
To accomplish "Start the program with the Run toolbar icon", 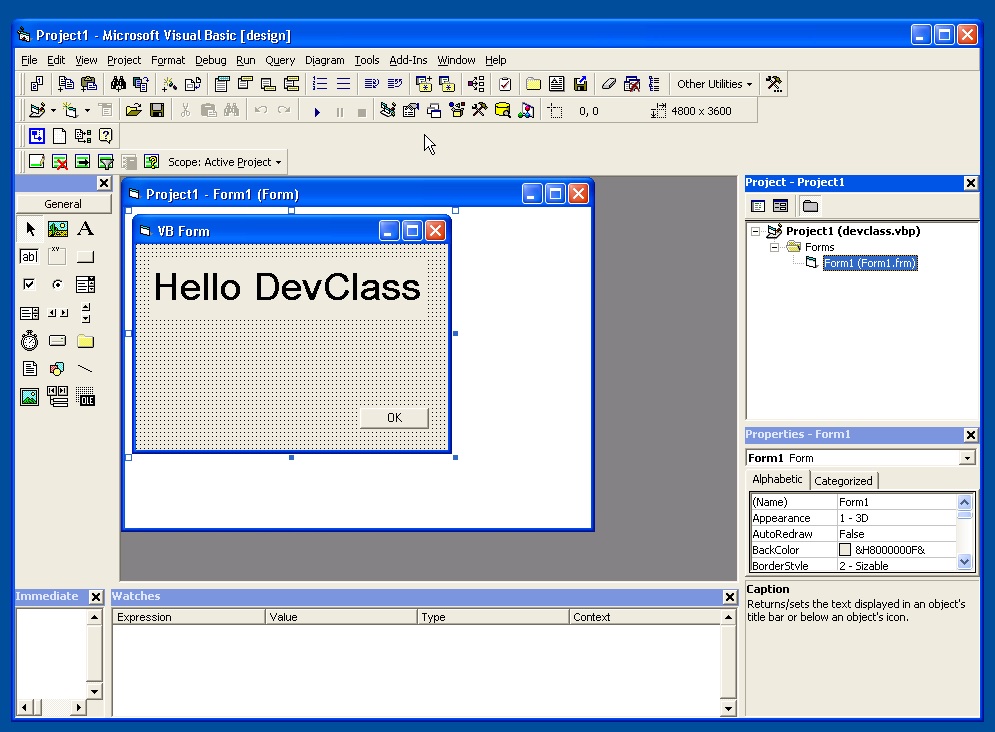I will [317, 110].
